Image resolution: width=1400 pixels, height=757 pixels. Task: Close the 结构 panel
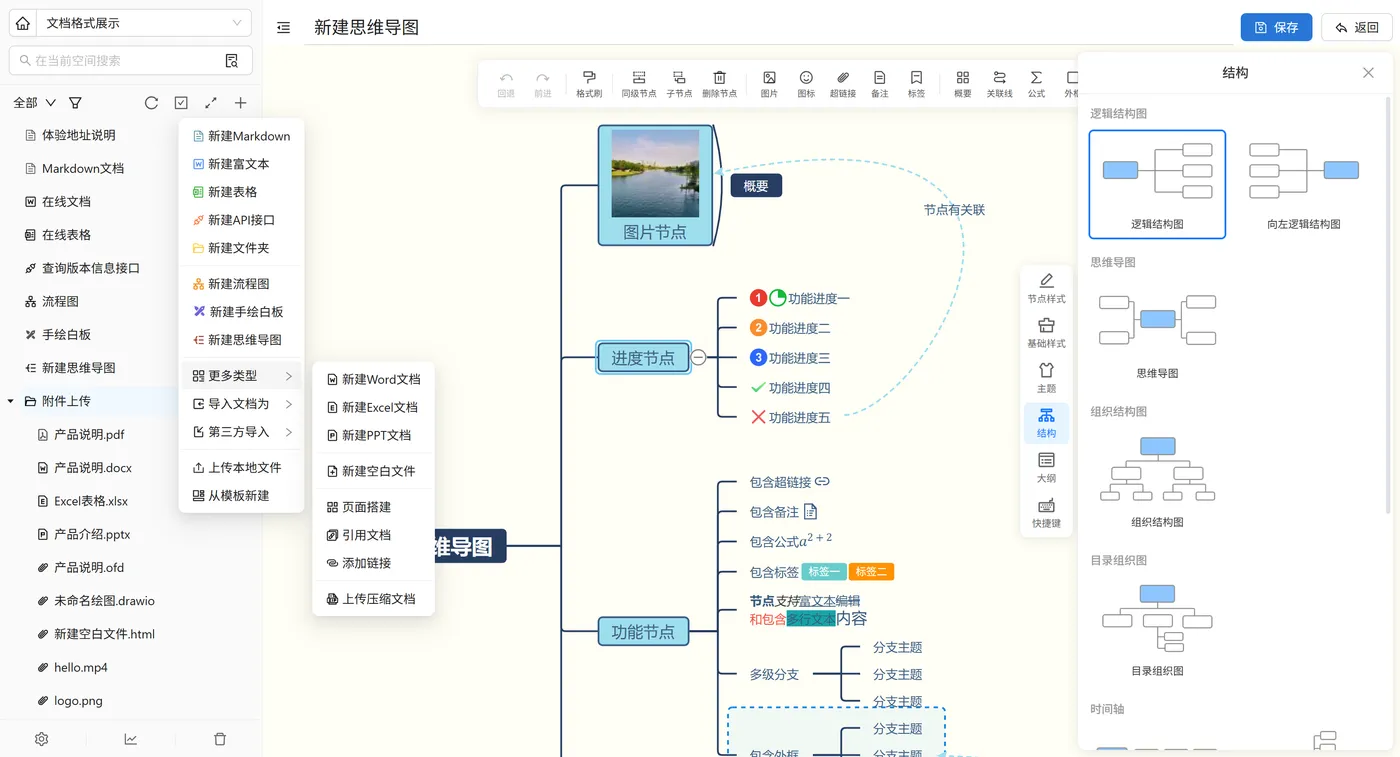click(x=1368, y=73)
